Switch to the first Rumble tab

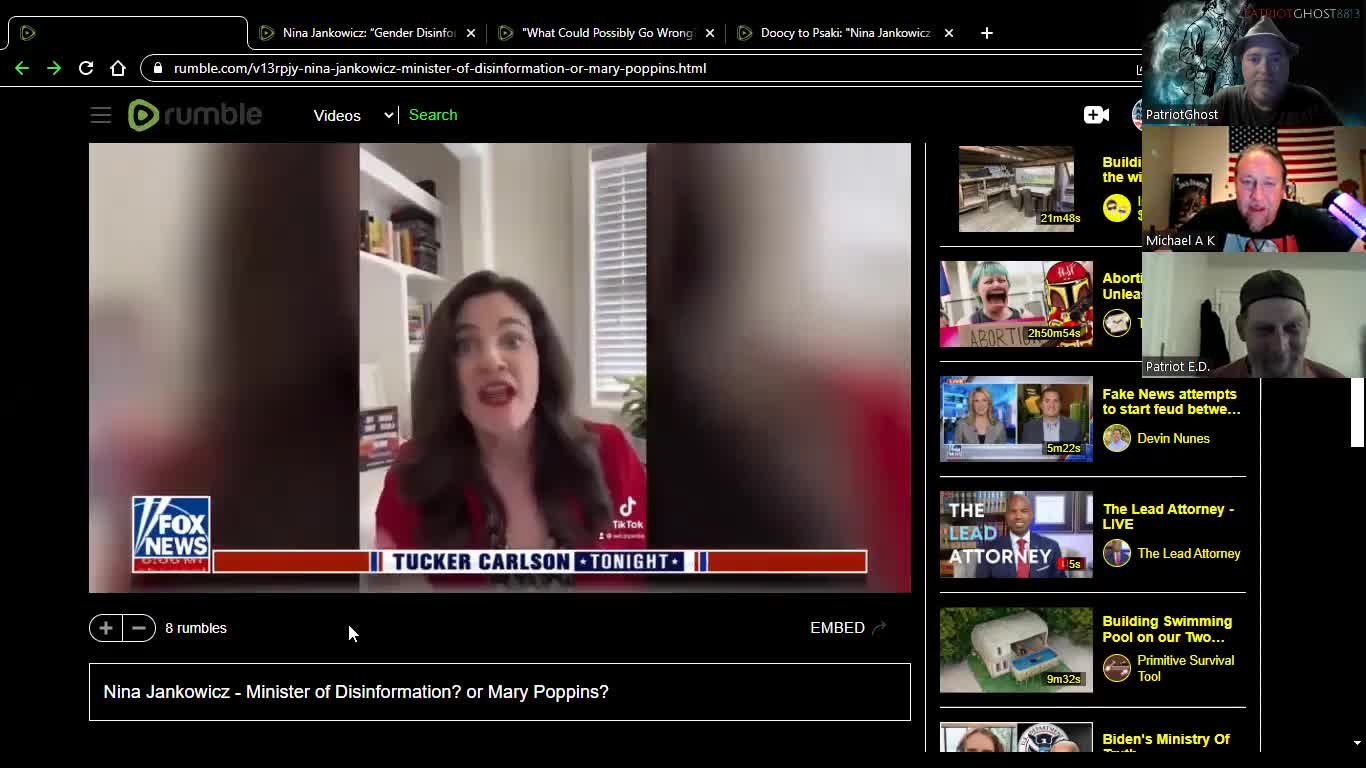click(127, 33)
